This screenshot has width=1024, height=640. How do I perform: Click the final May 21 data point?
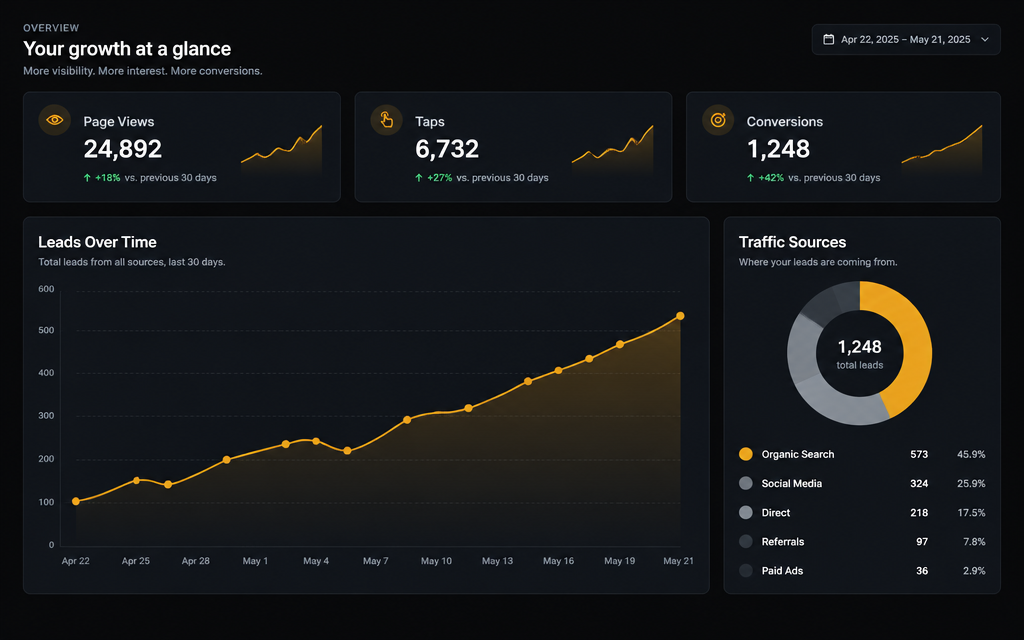pyautogui.click(x=680, y=316)
